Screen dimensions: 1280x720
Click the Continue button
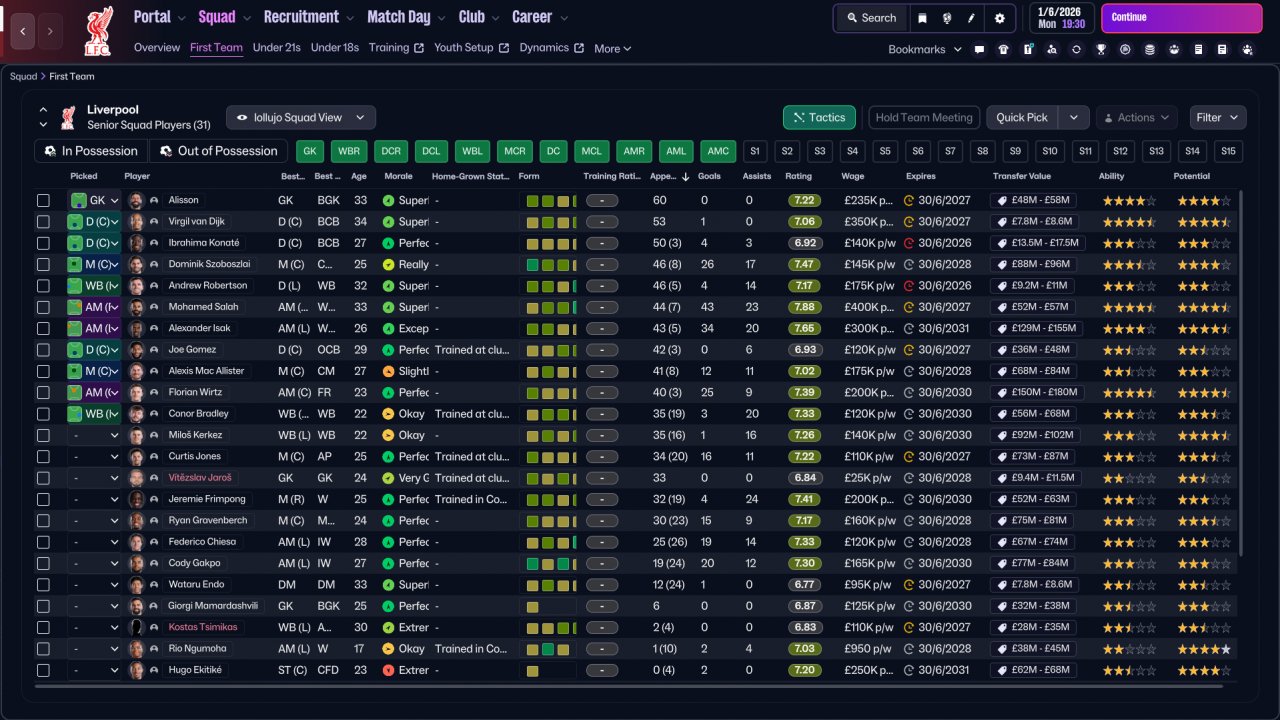pos(1181,18)
